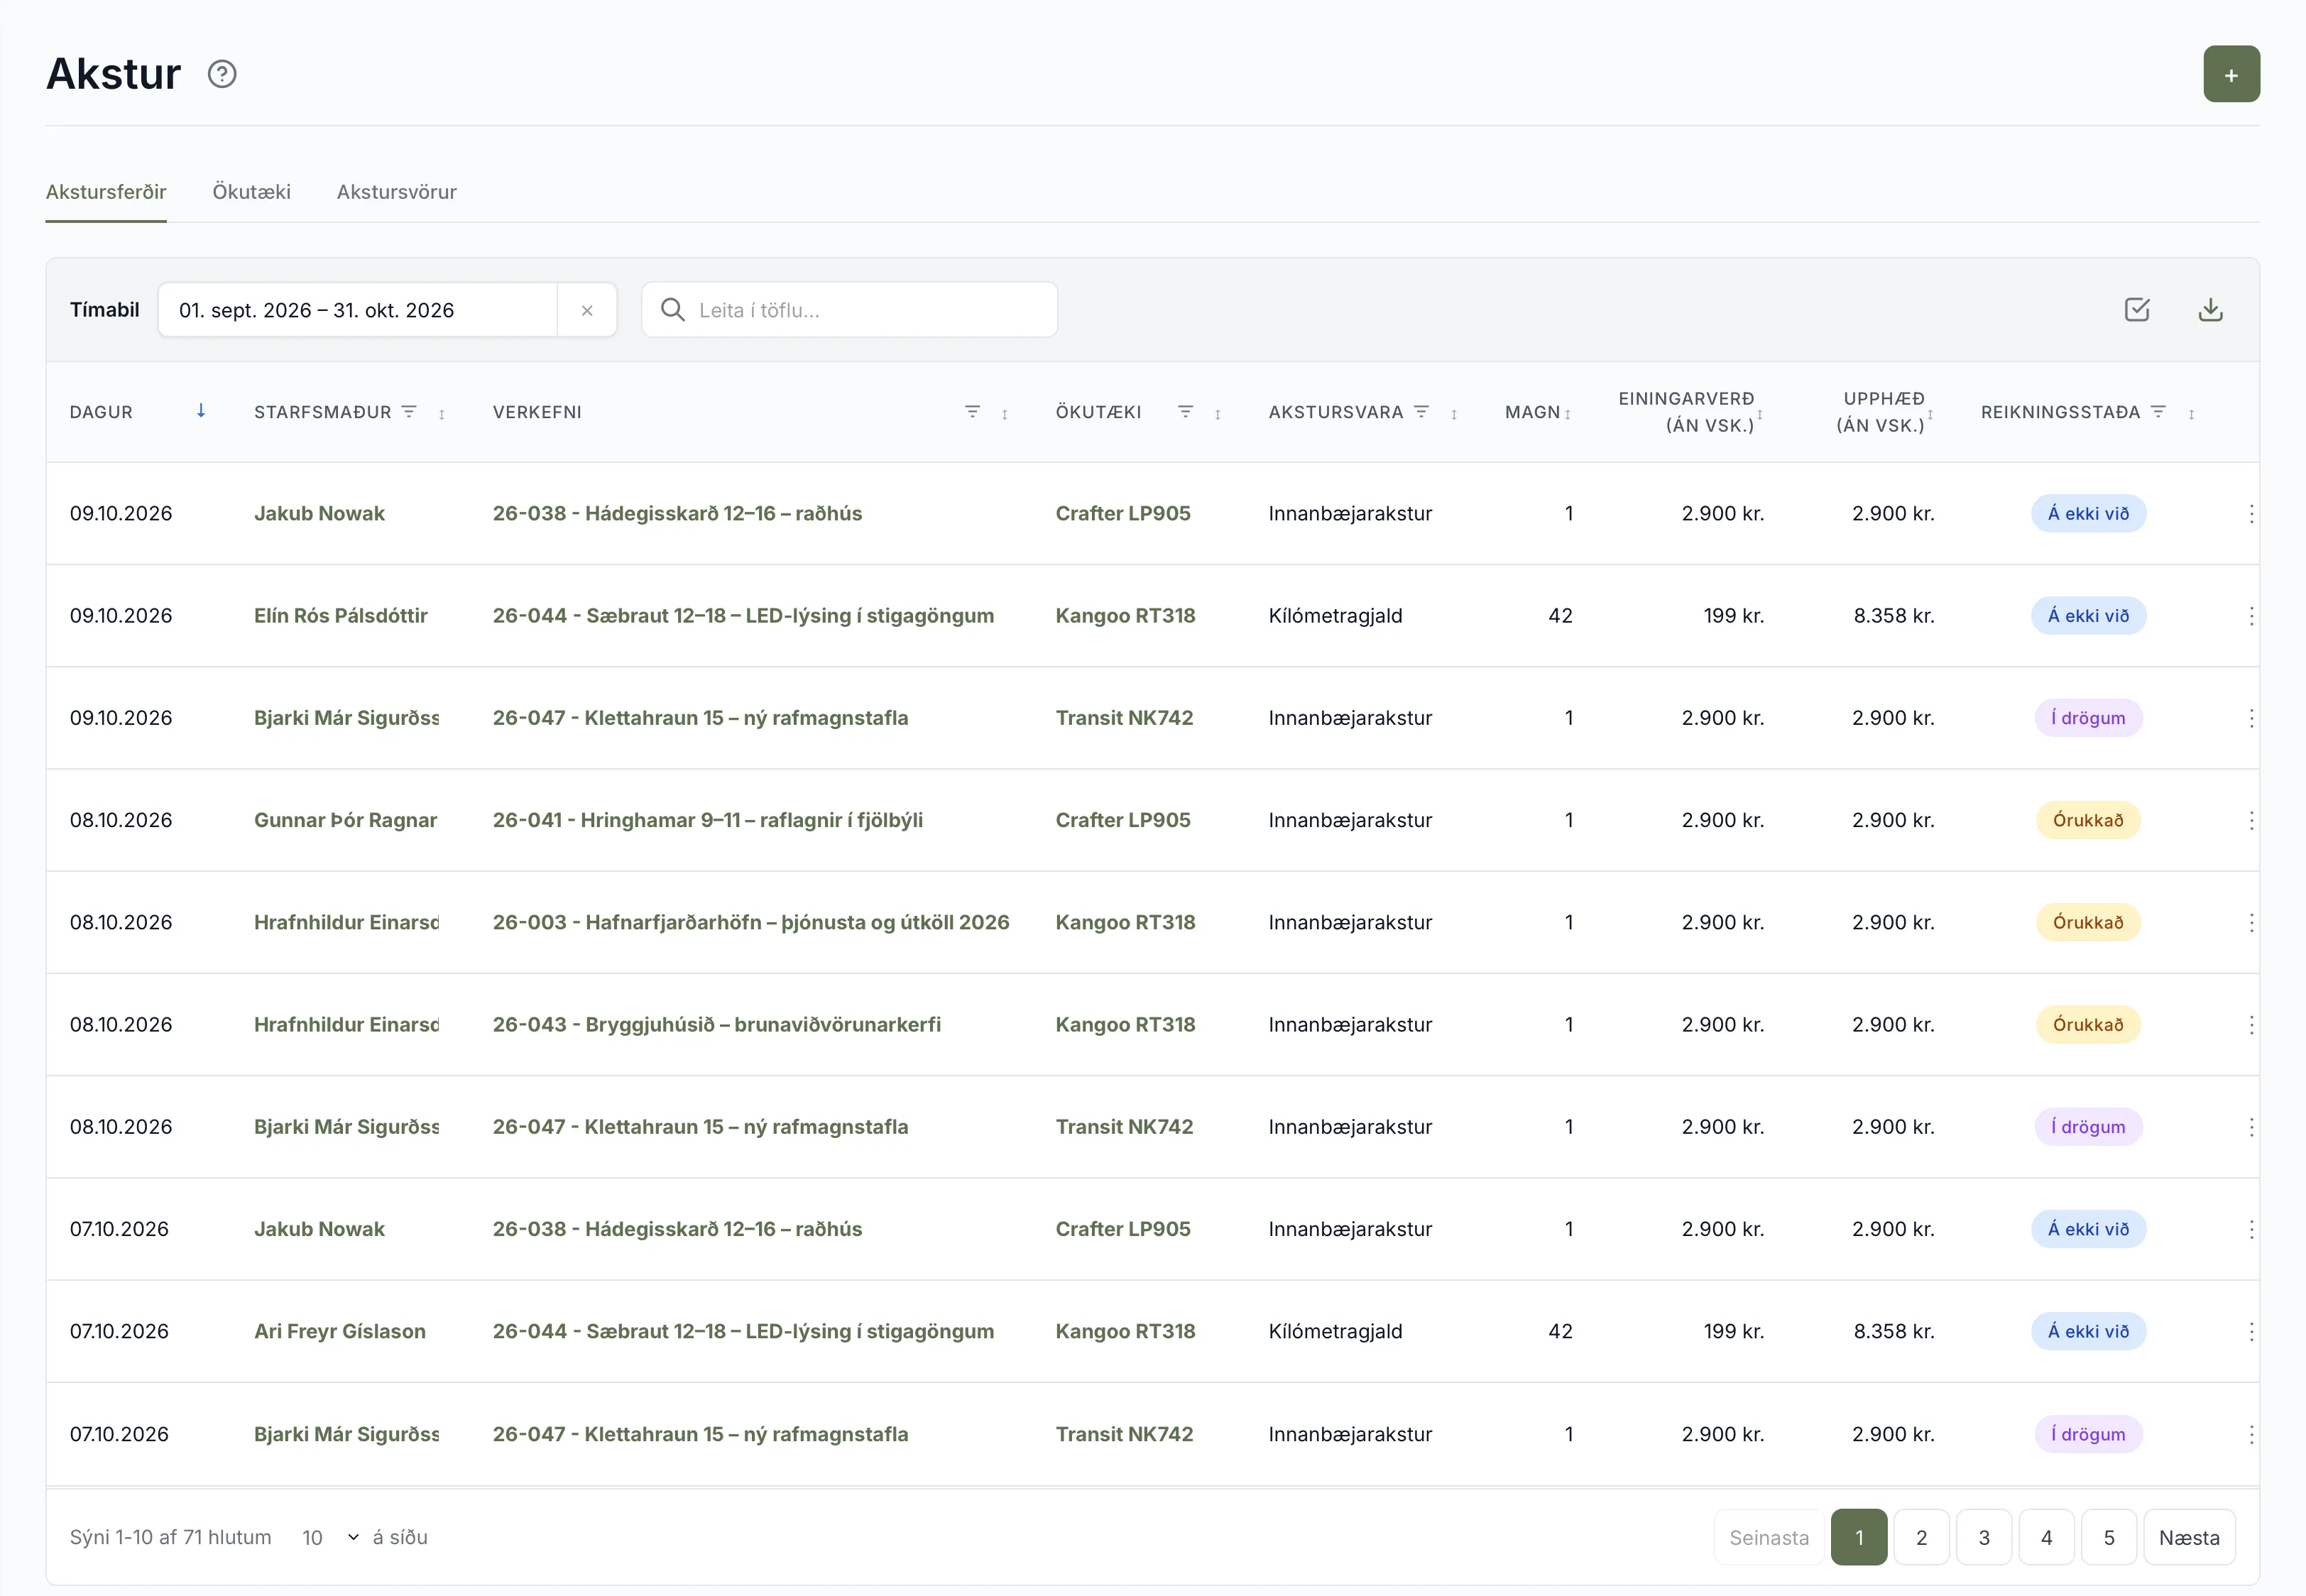Image resolution: width=2306 pixels, height=1596 pixels.
Task: Open the help icon next to Akstur
Action: pos(222,74)
